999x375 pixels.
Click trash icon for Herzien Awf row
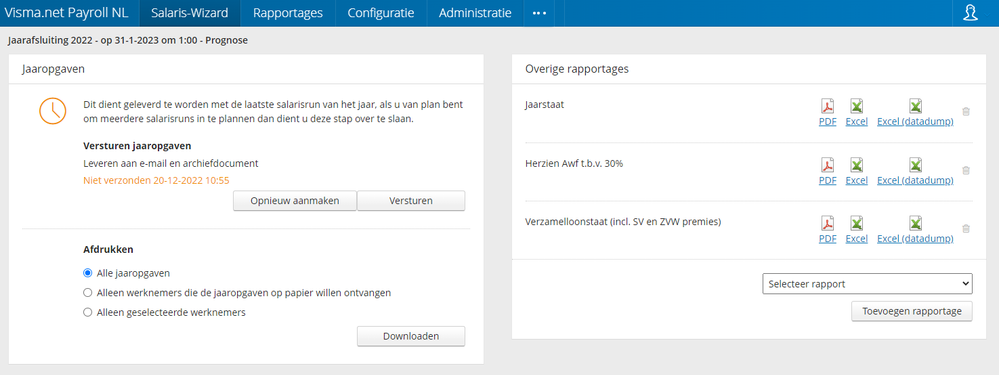[x=966, y=170]
